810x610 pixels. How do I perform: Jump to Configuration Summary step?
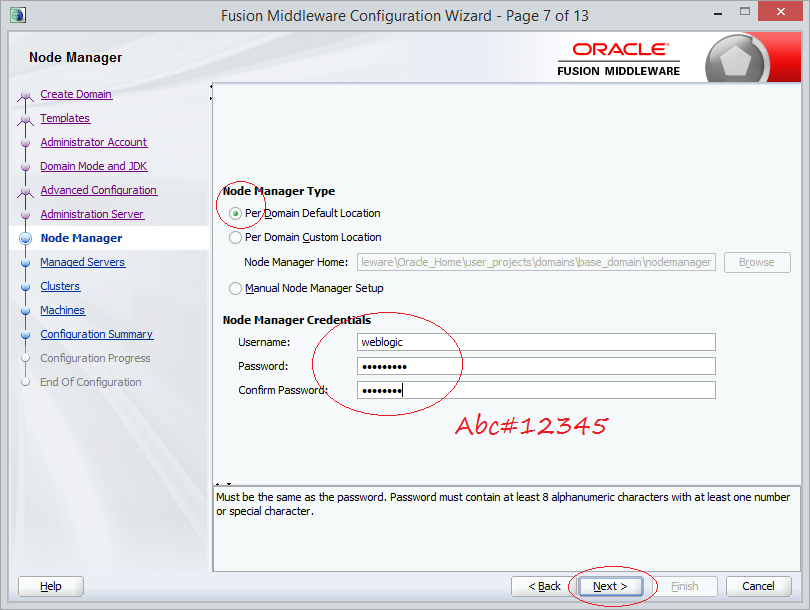click(x=97, y=334)
